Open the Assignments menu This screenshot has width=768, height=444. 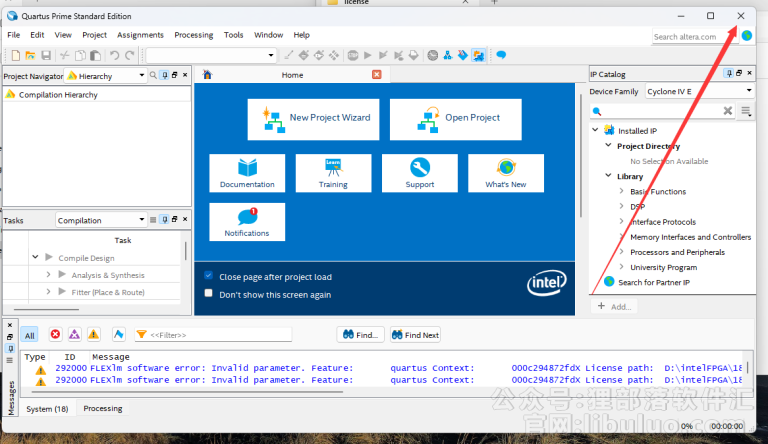[x=140, y=35]
